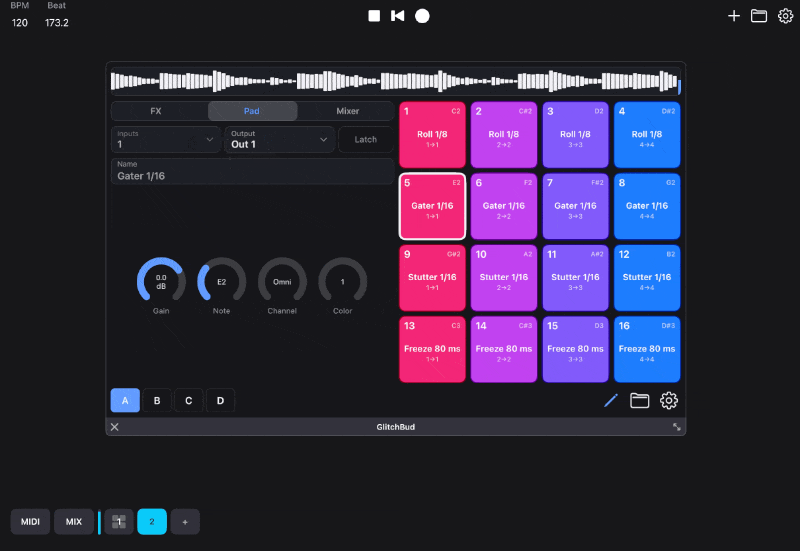Close the GlitchBud plugin with the X

tap(115, 427)
